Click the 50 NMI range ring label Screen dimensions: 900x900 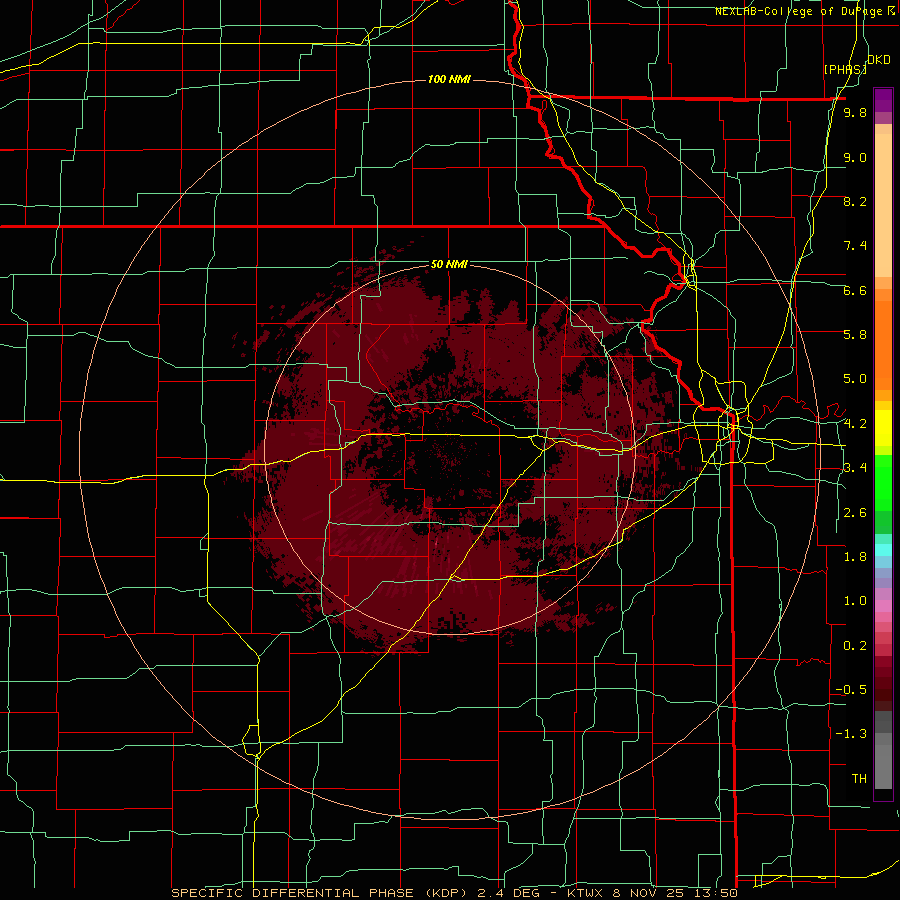click(449, 265)
